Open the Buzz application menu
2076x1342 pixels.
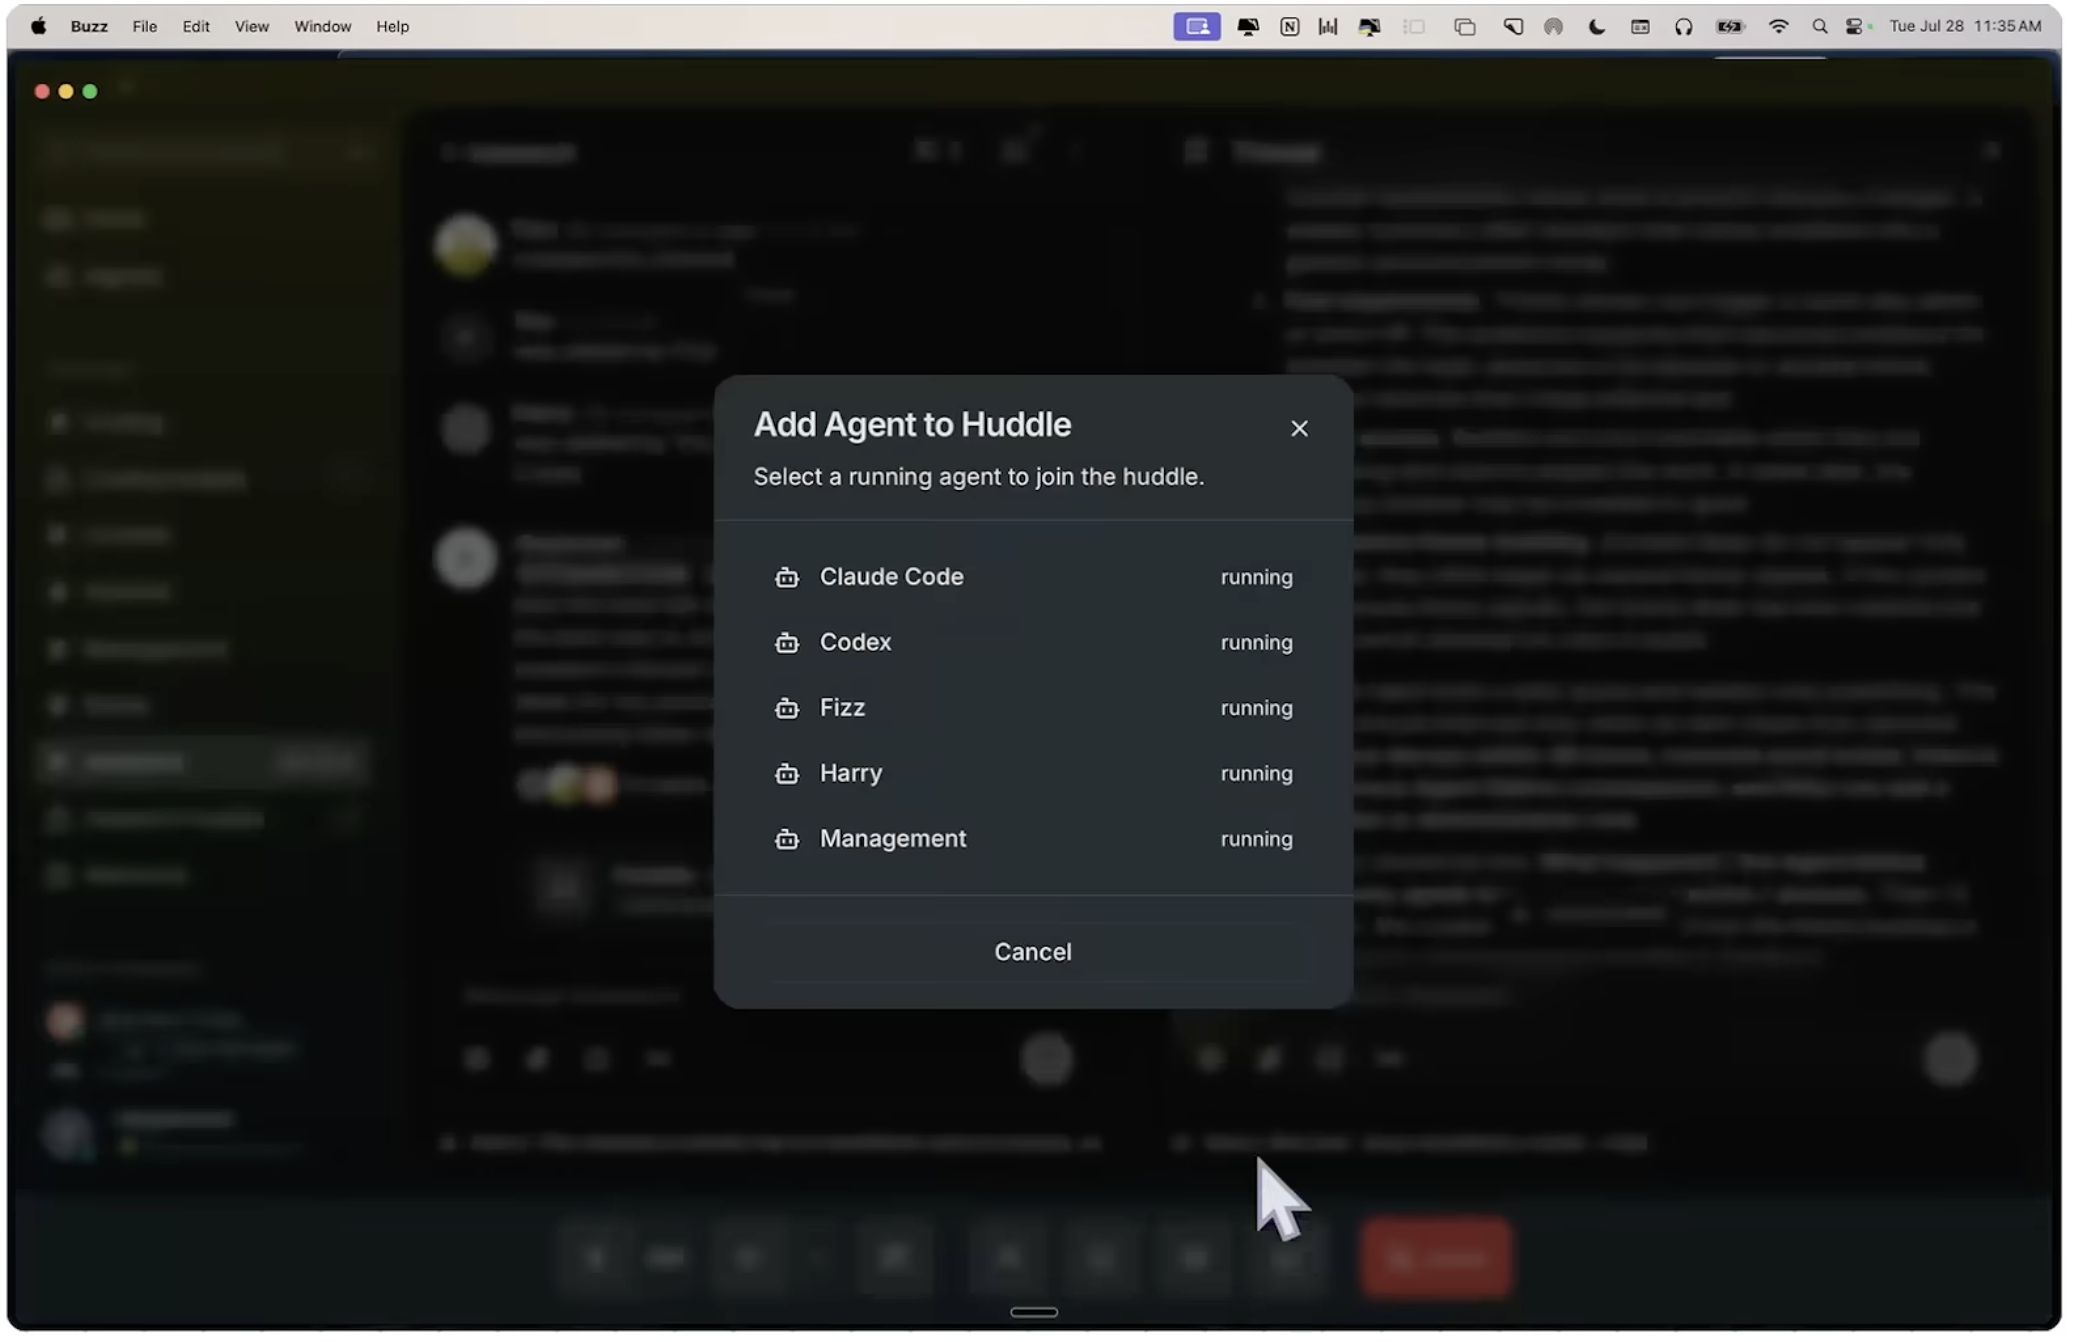(x=89, y=27)
